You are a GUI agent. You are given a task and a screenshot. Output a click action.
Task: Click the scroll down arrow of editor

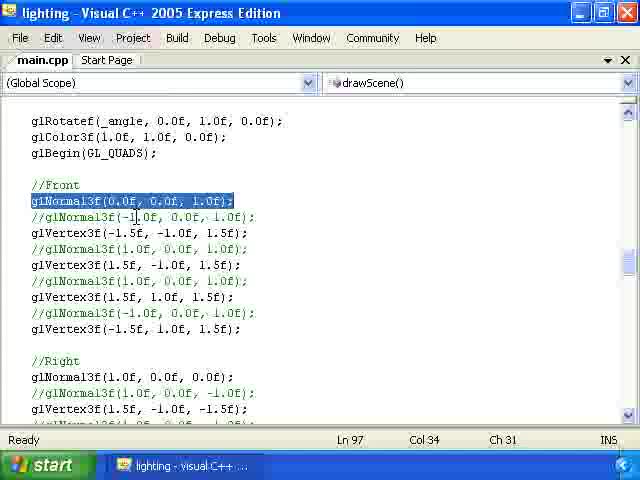(628, 416)
